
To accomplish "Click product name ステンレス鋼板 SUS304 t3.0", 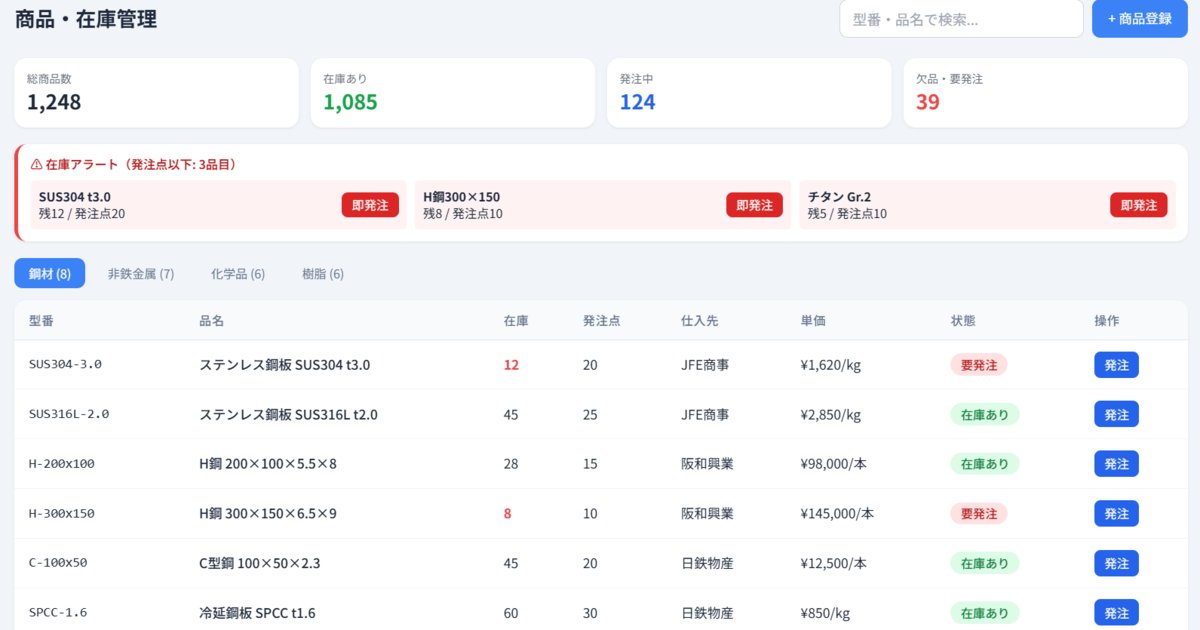I will (x=285, y=365).
